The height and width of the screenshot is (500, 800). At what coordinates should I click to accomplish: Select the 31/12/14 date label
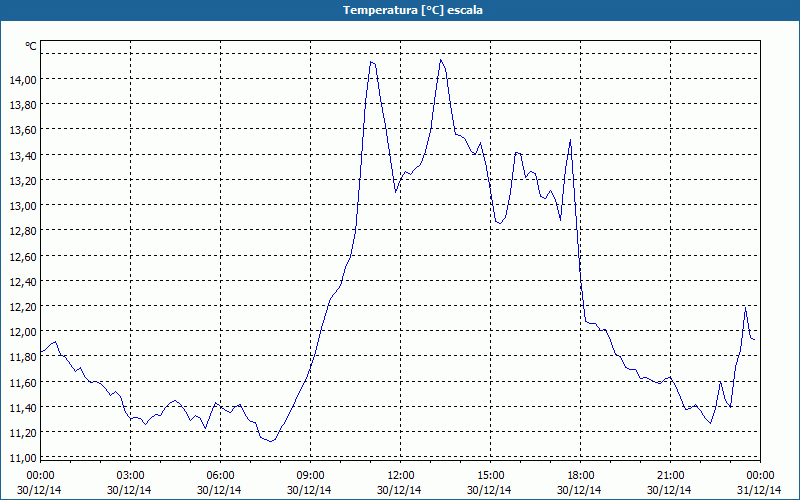[759, 490]
